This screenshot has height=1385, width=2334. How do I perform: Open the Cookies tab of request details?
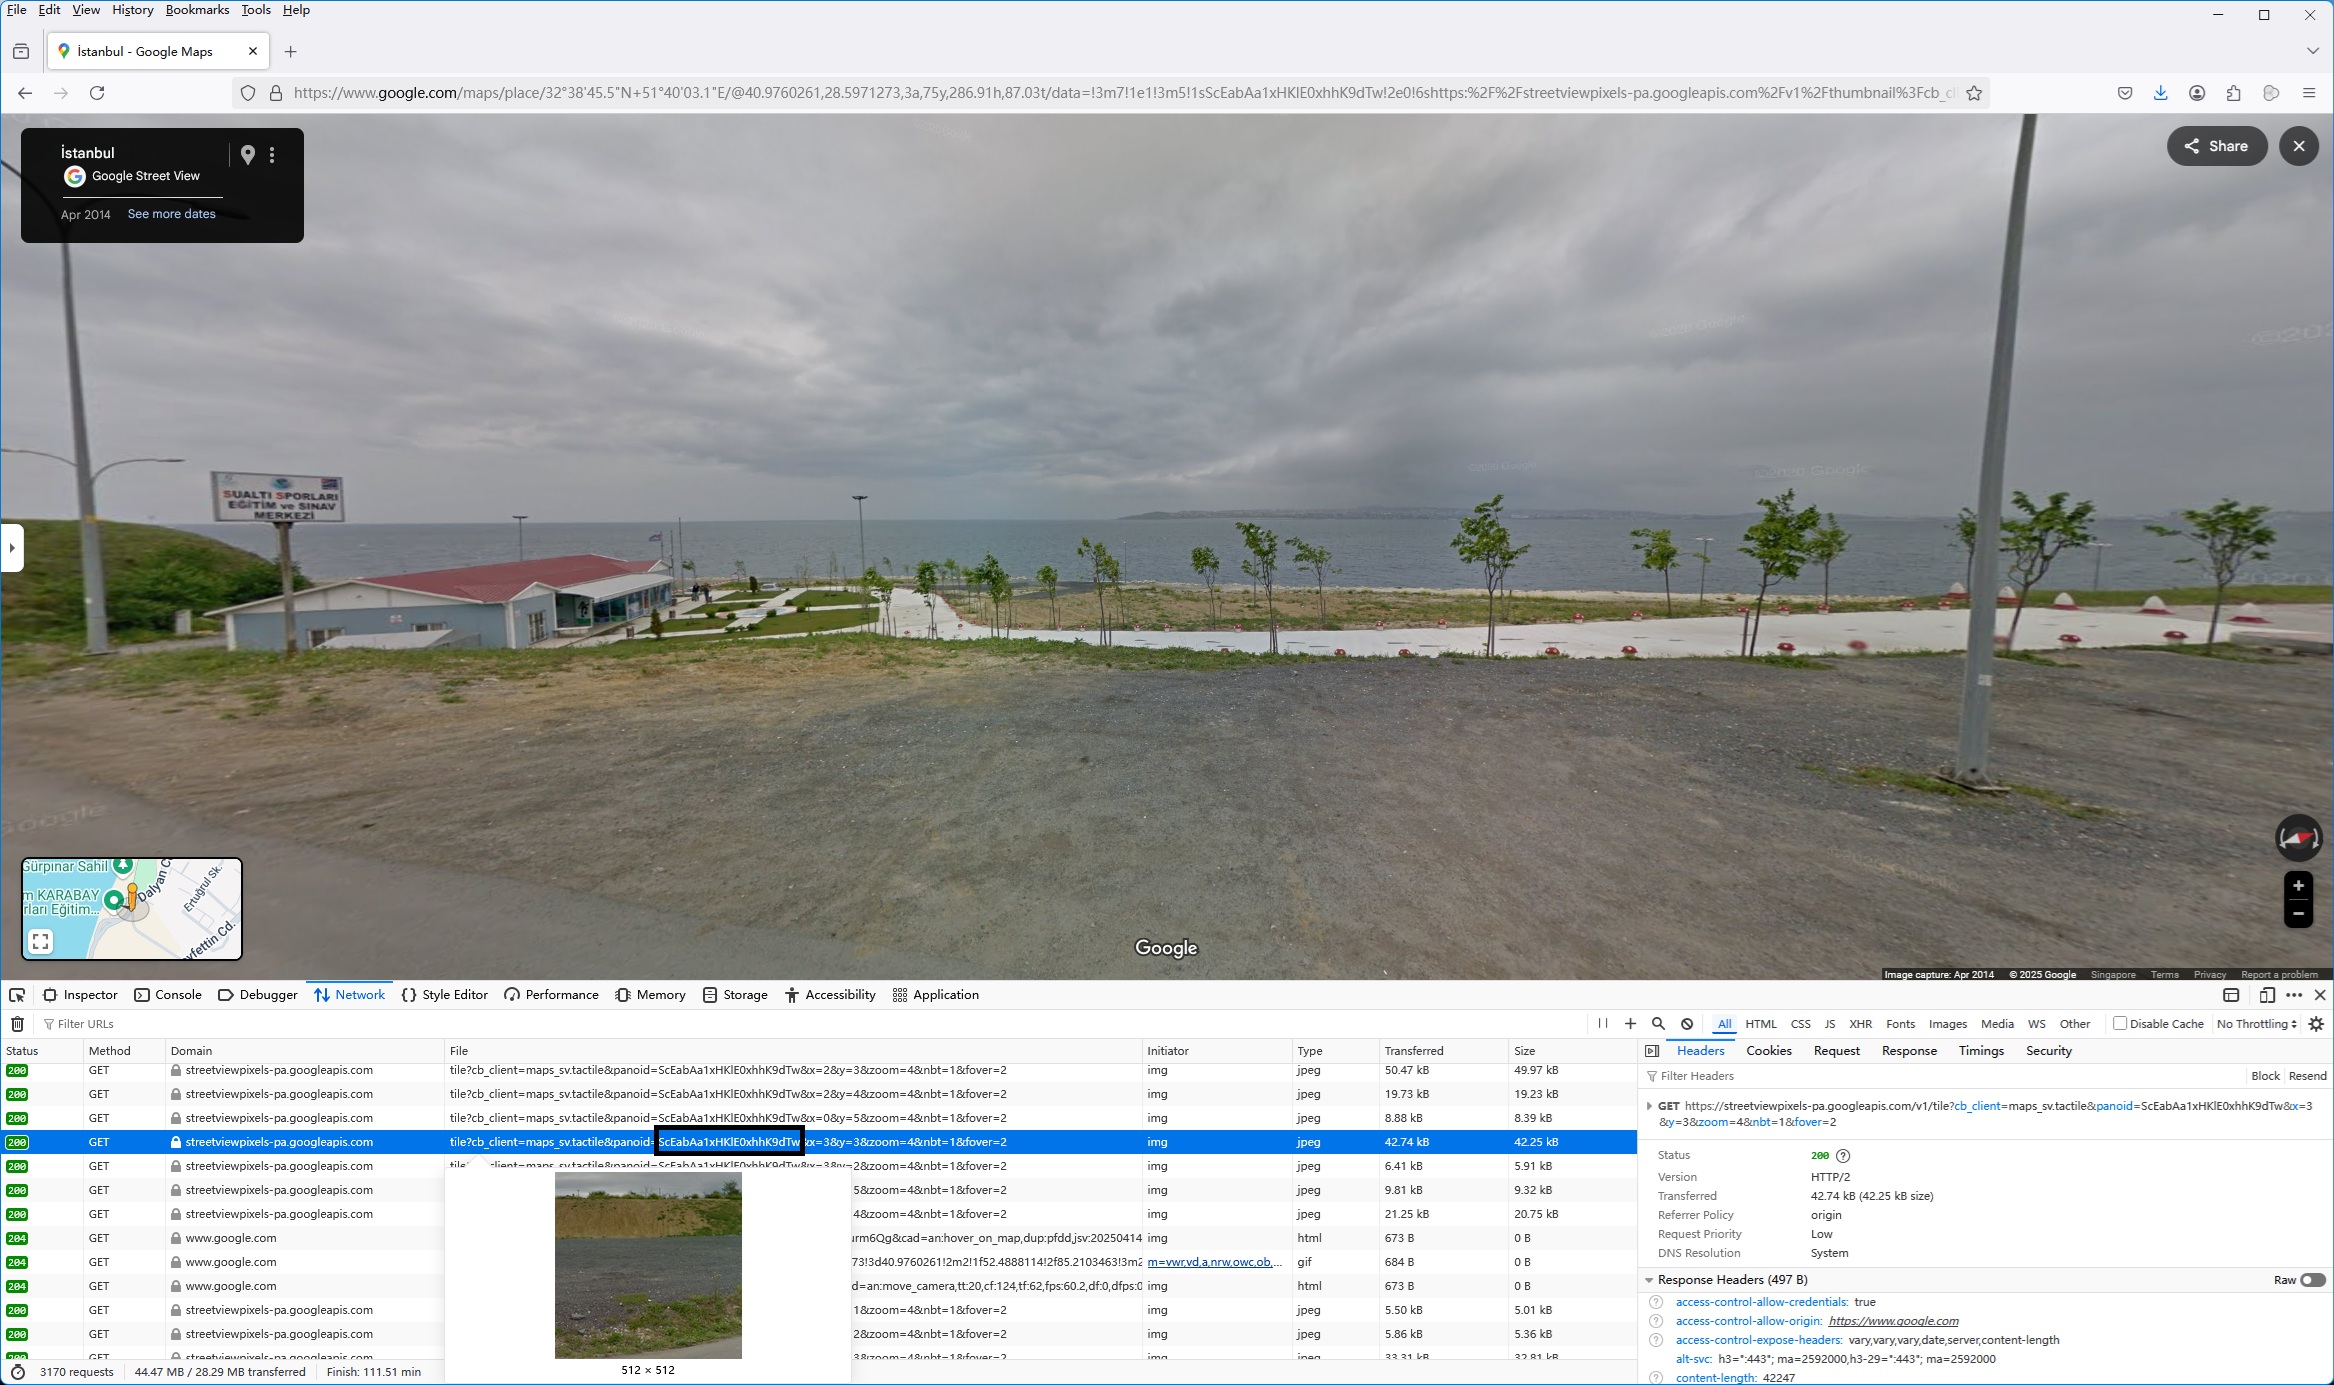(1768, 1051)
